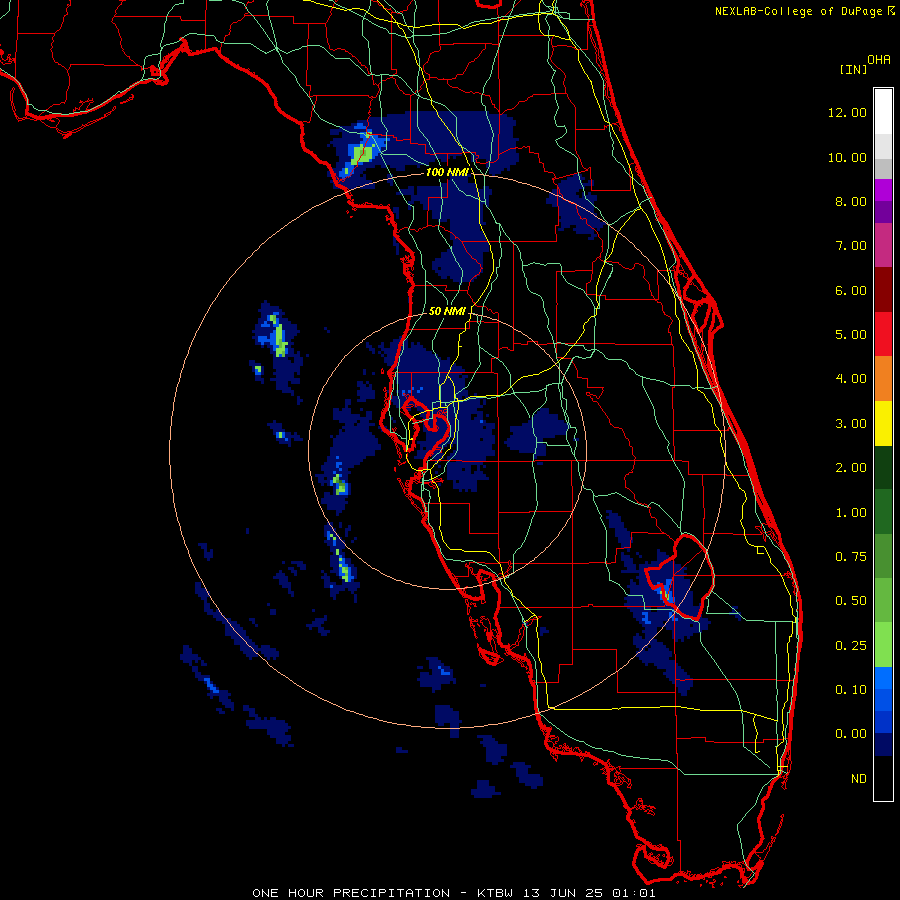900x900 pixels.
Task: Select the dark red swatch near 6.00
Action: click(x=883, y=290)
